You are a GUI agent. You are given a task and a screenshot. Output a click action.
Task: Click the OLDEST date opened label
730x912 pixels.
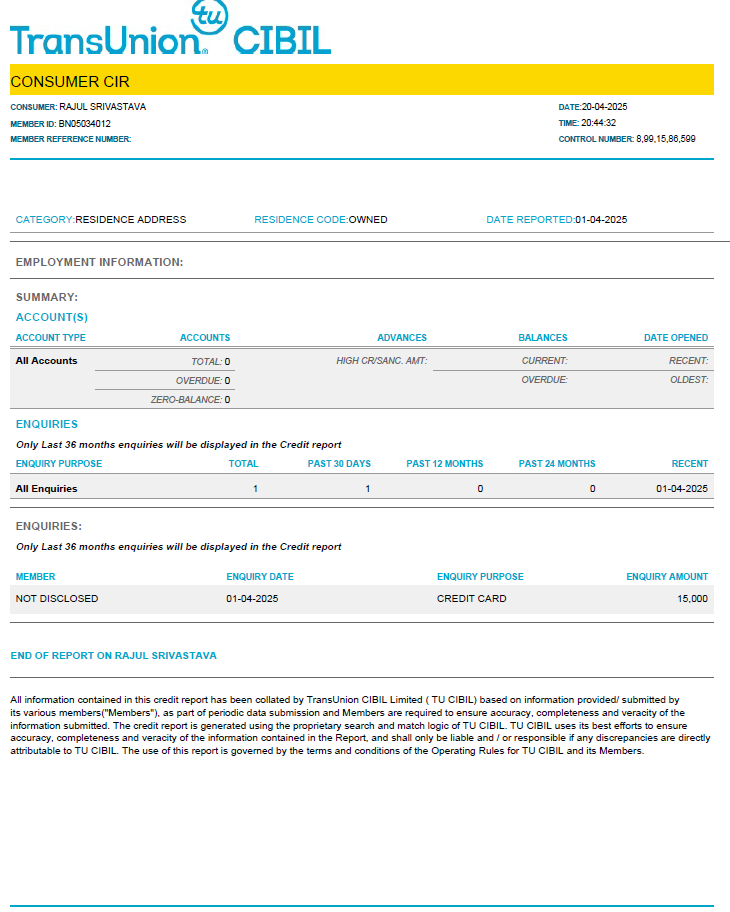pos(689,380)
